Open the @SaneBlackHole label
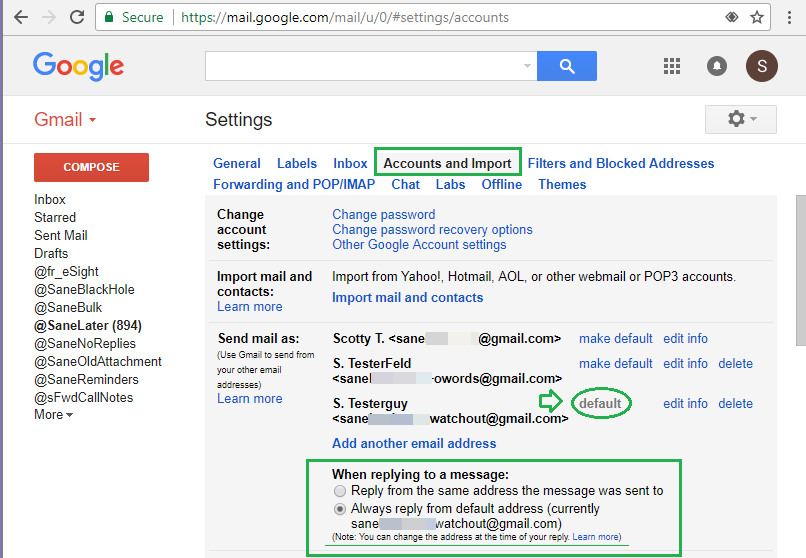 [84, 289]
